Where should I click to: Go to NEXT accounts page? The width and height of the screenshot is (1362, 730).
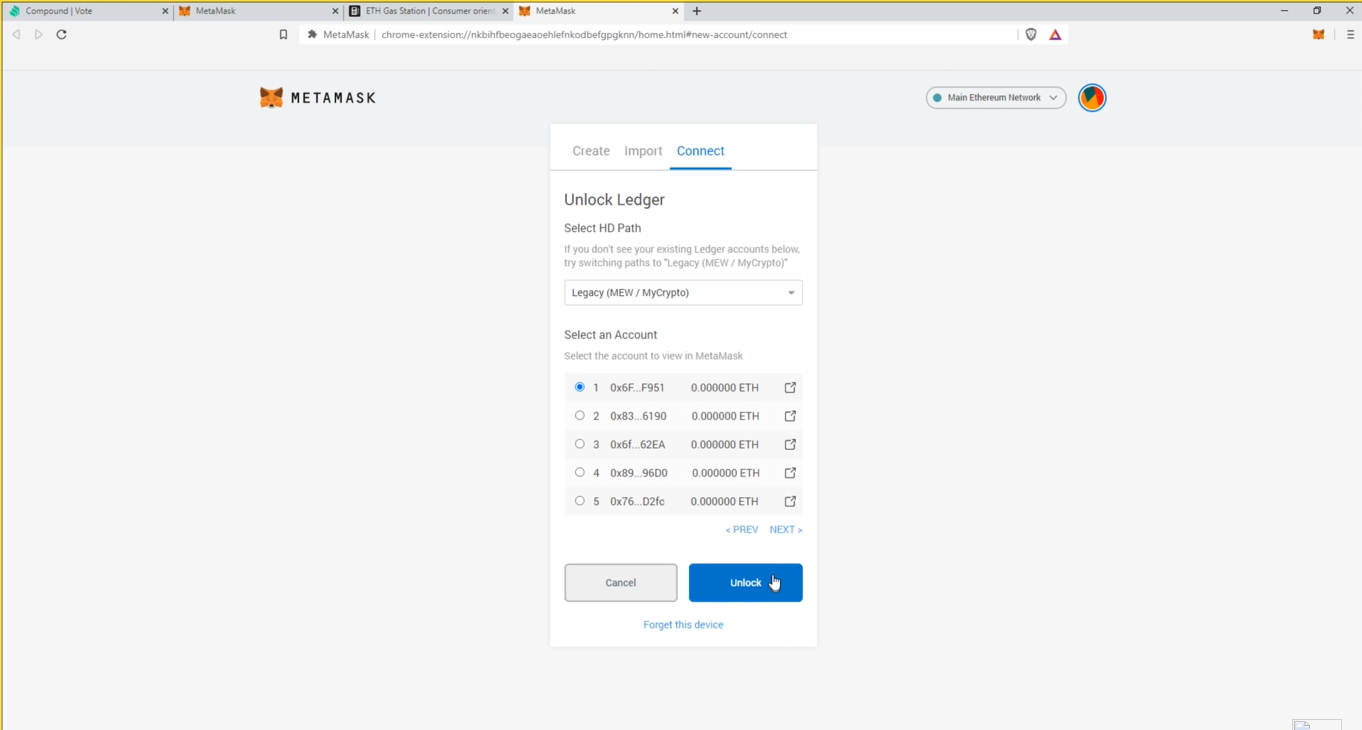click(x=786, y=530)
